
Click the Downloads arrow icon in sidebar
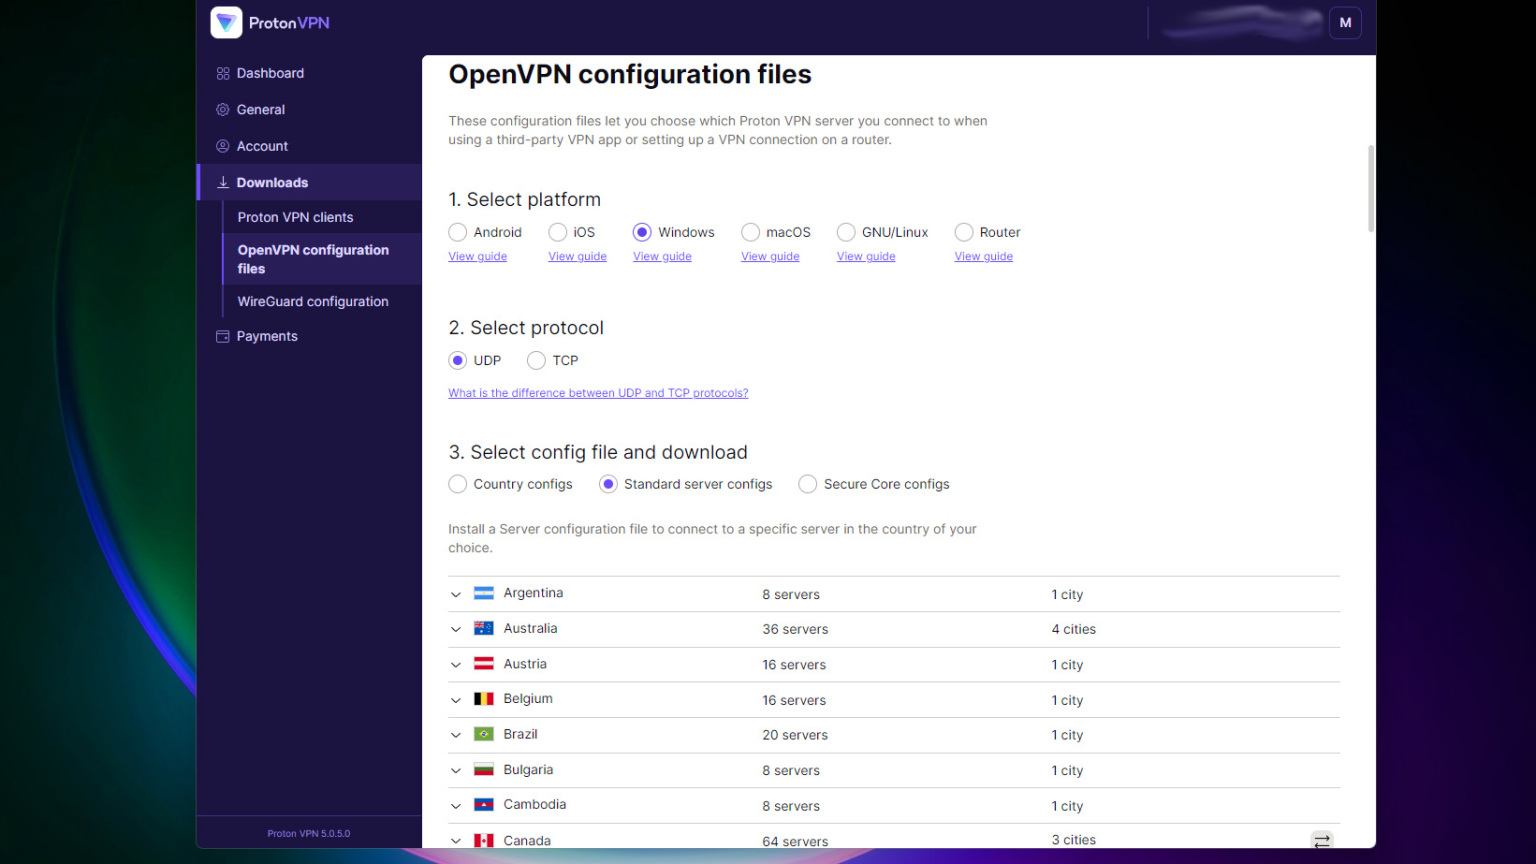click(221, 182)
